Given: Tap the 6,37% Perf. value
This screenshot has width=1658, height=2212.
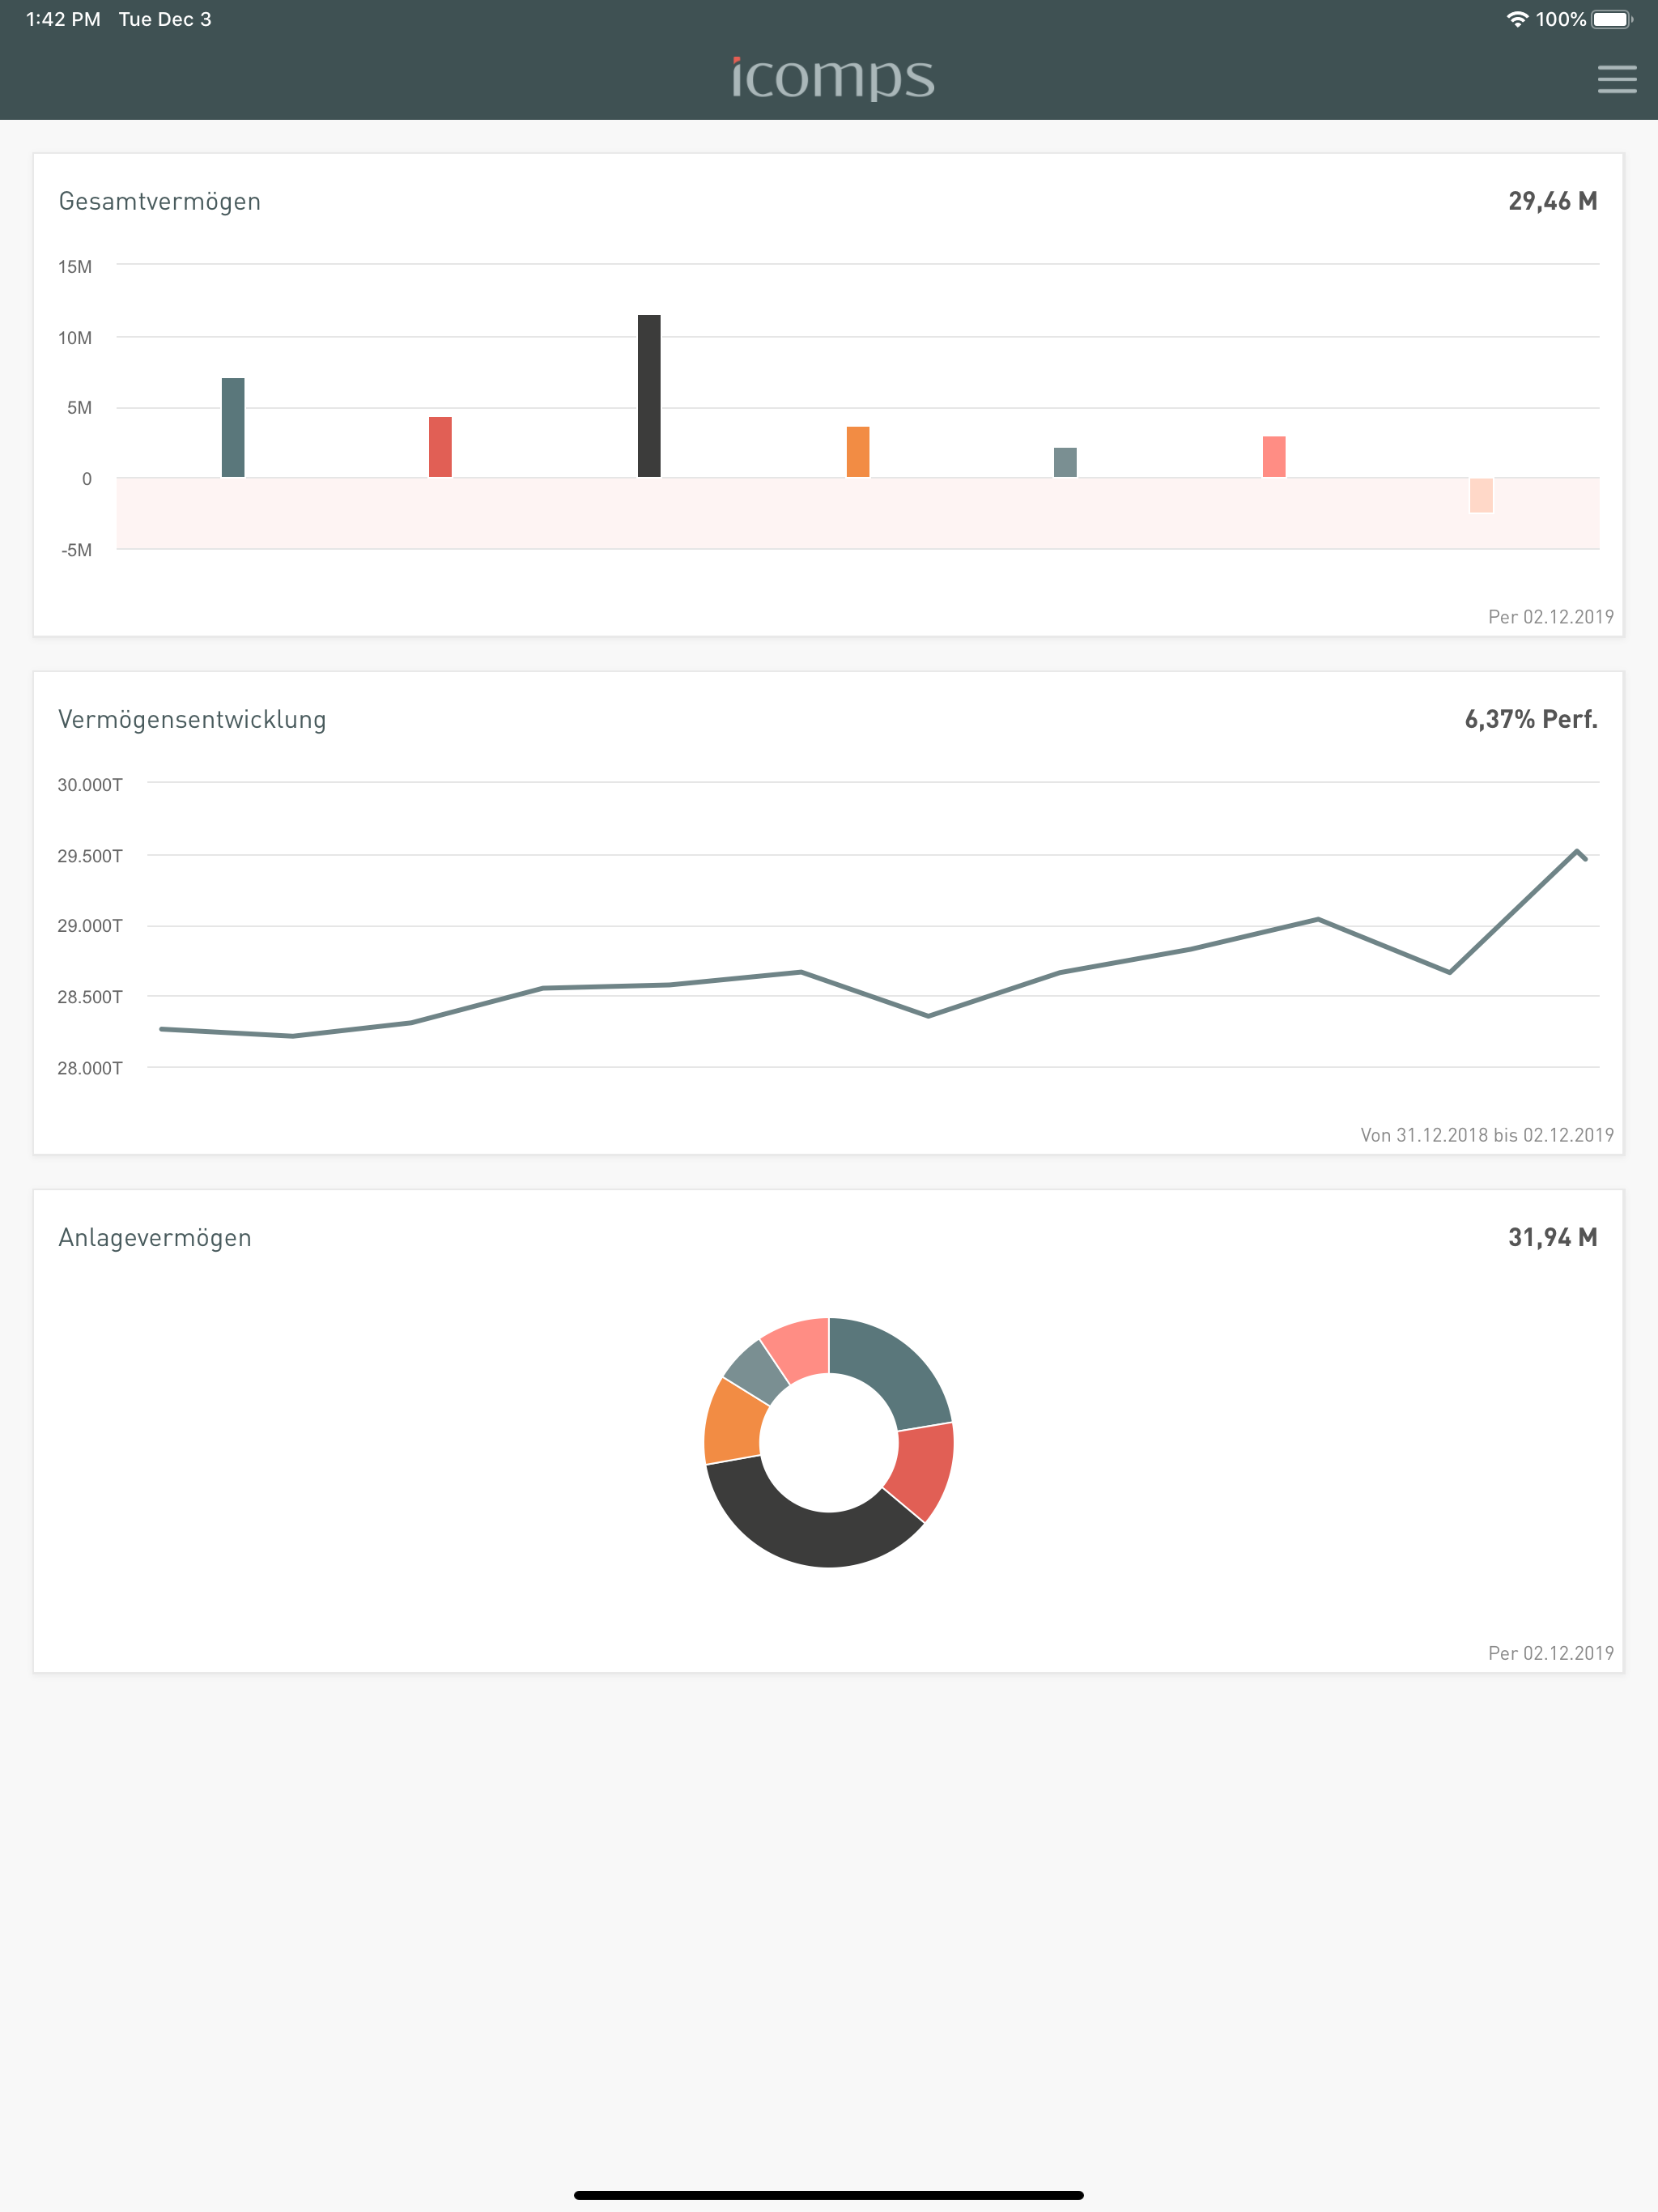Looking at the screenshot, I should coord(1531,719).
